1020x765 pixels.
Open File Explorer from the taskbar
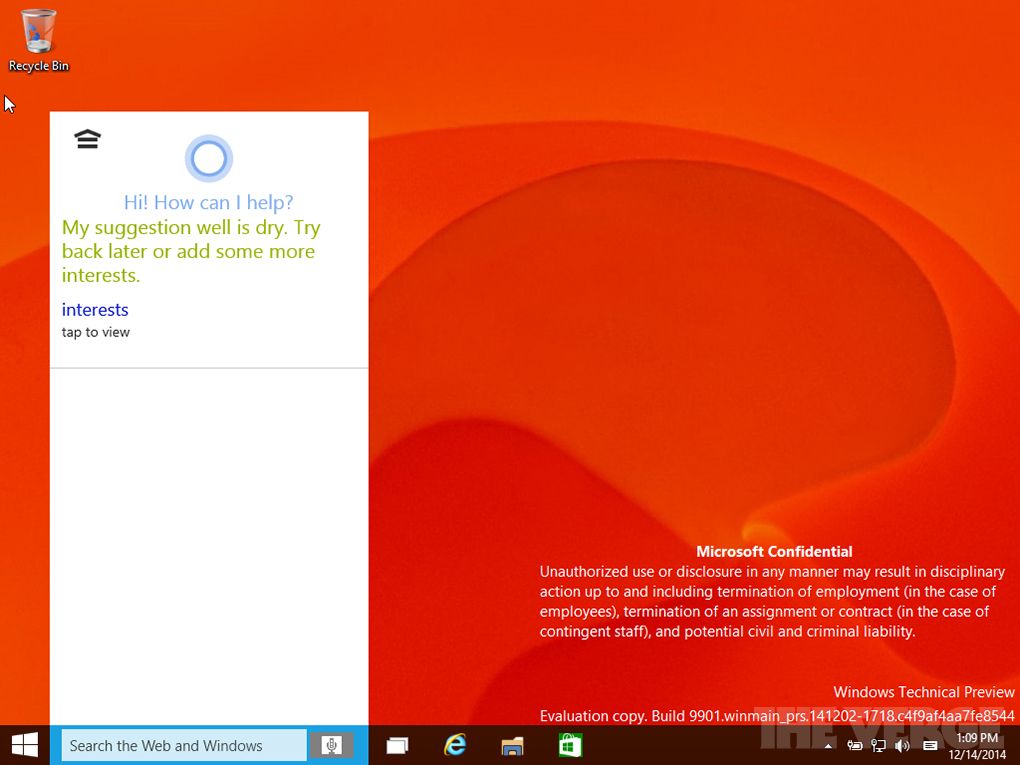pos(513,745)
